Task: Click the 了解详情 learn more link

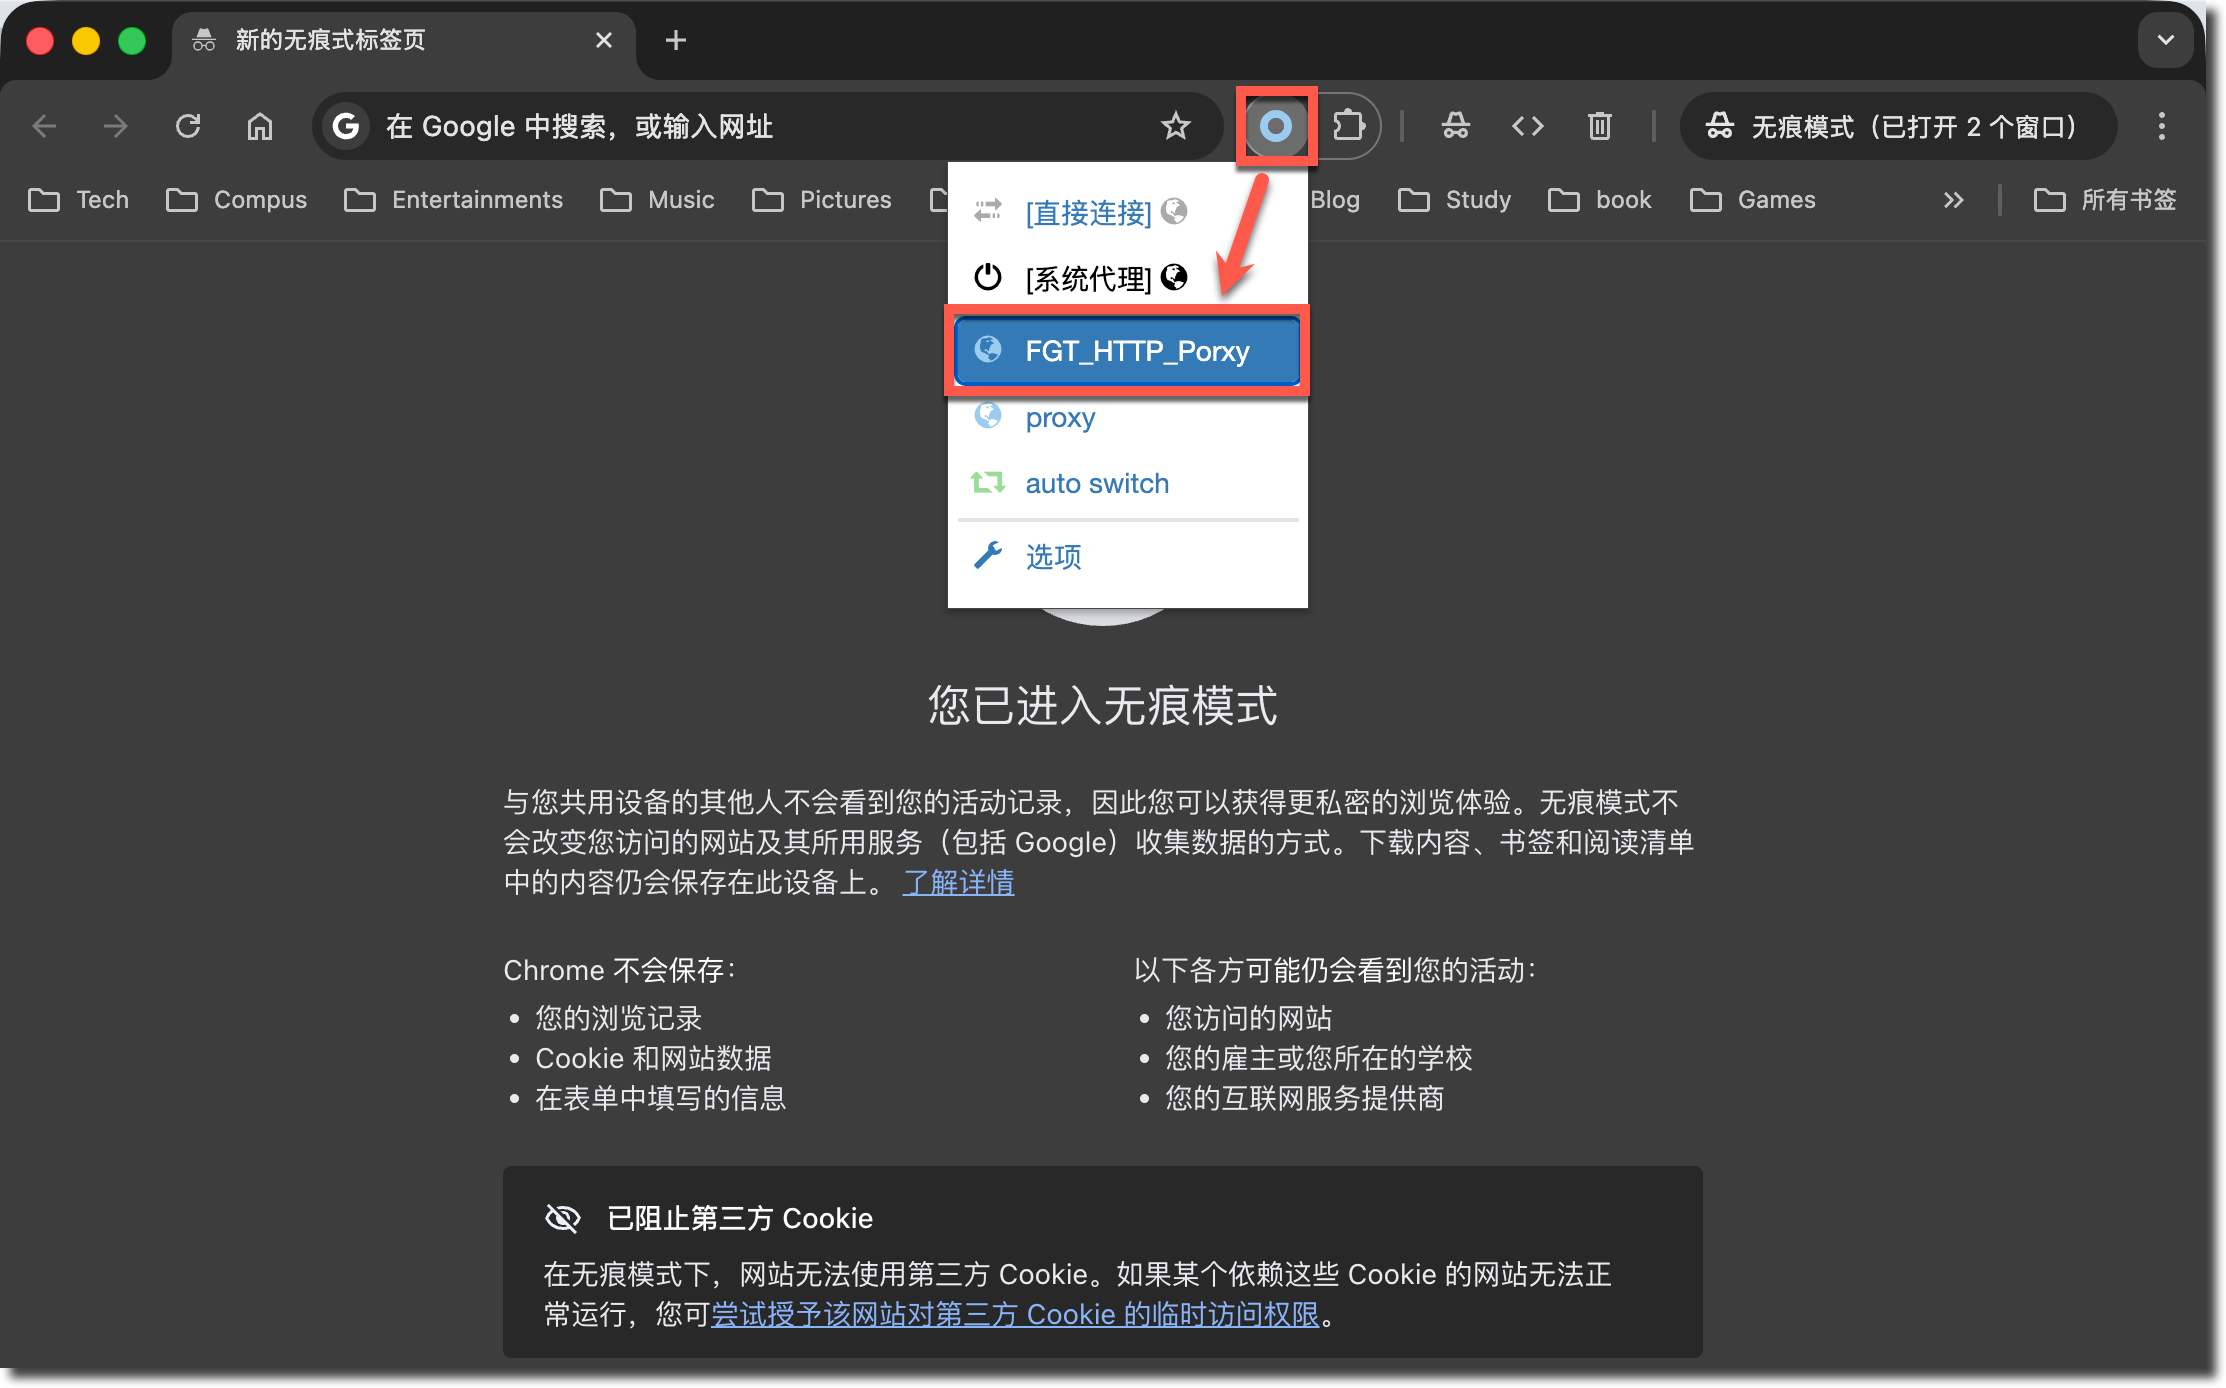Action: pyautogui.click(x=958, y=882)
